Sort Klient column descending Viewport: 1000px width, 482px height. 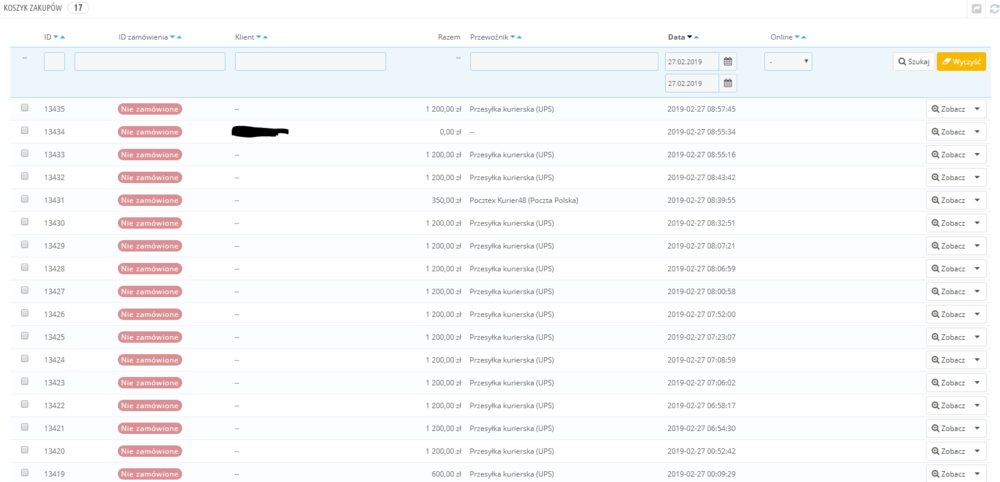click(x=259, y=38)
